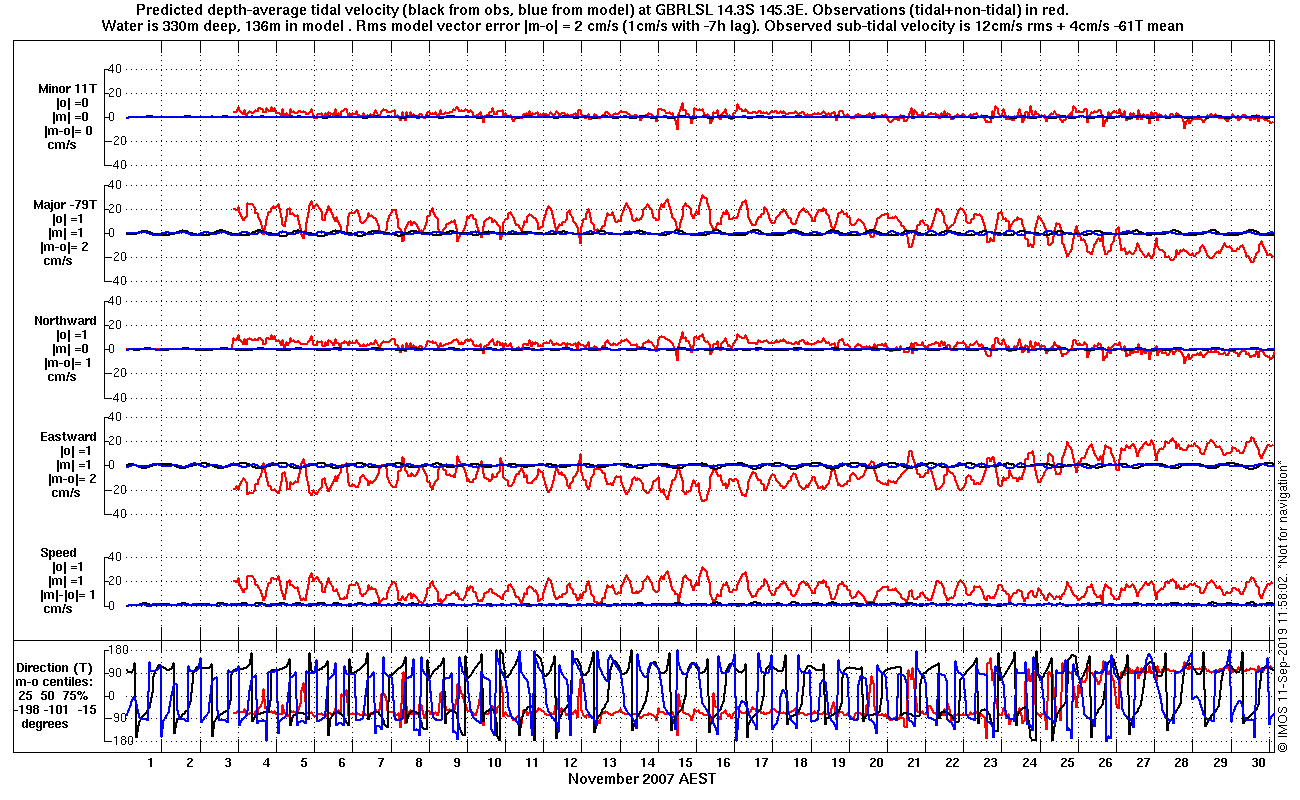1300x800 pixels.
Task: Click day 8 on the date axis
Action: pyautogui.click(x=418, y=763)
